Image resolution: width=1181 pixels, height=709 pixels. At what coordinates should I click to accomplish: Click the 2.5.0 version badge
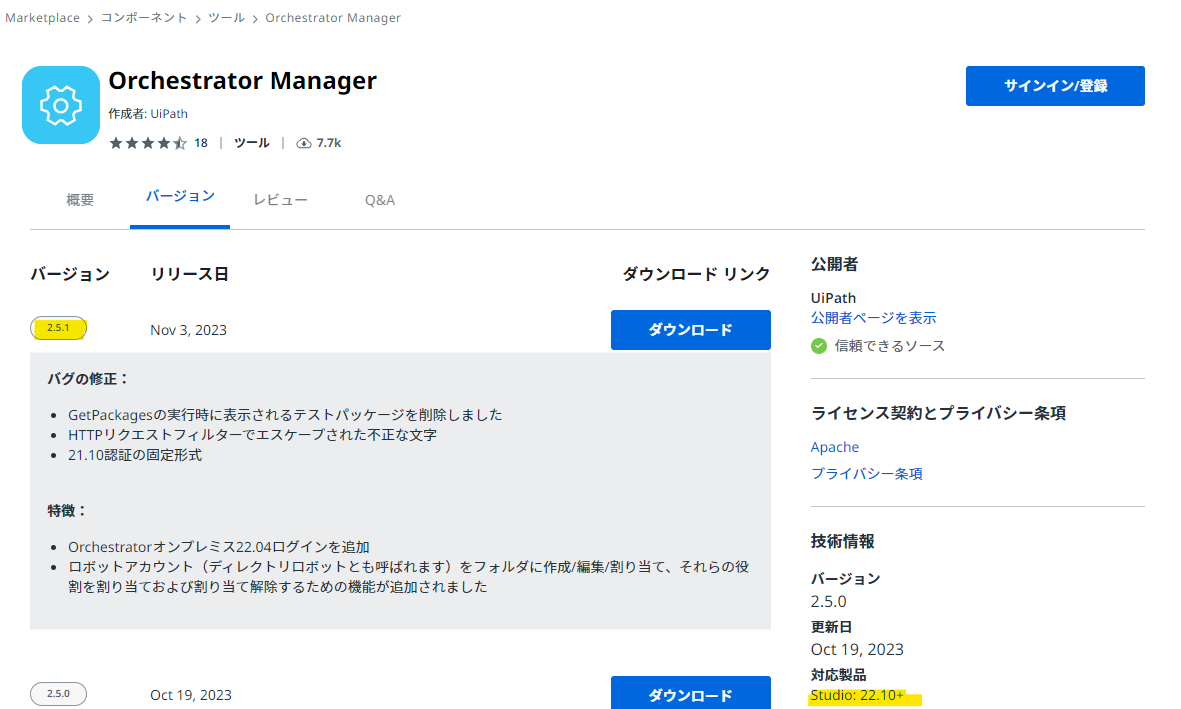(58, 693)
